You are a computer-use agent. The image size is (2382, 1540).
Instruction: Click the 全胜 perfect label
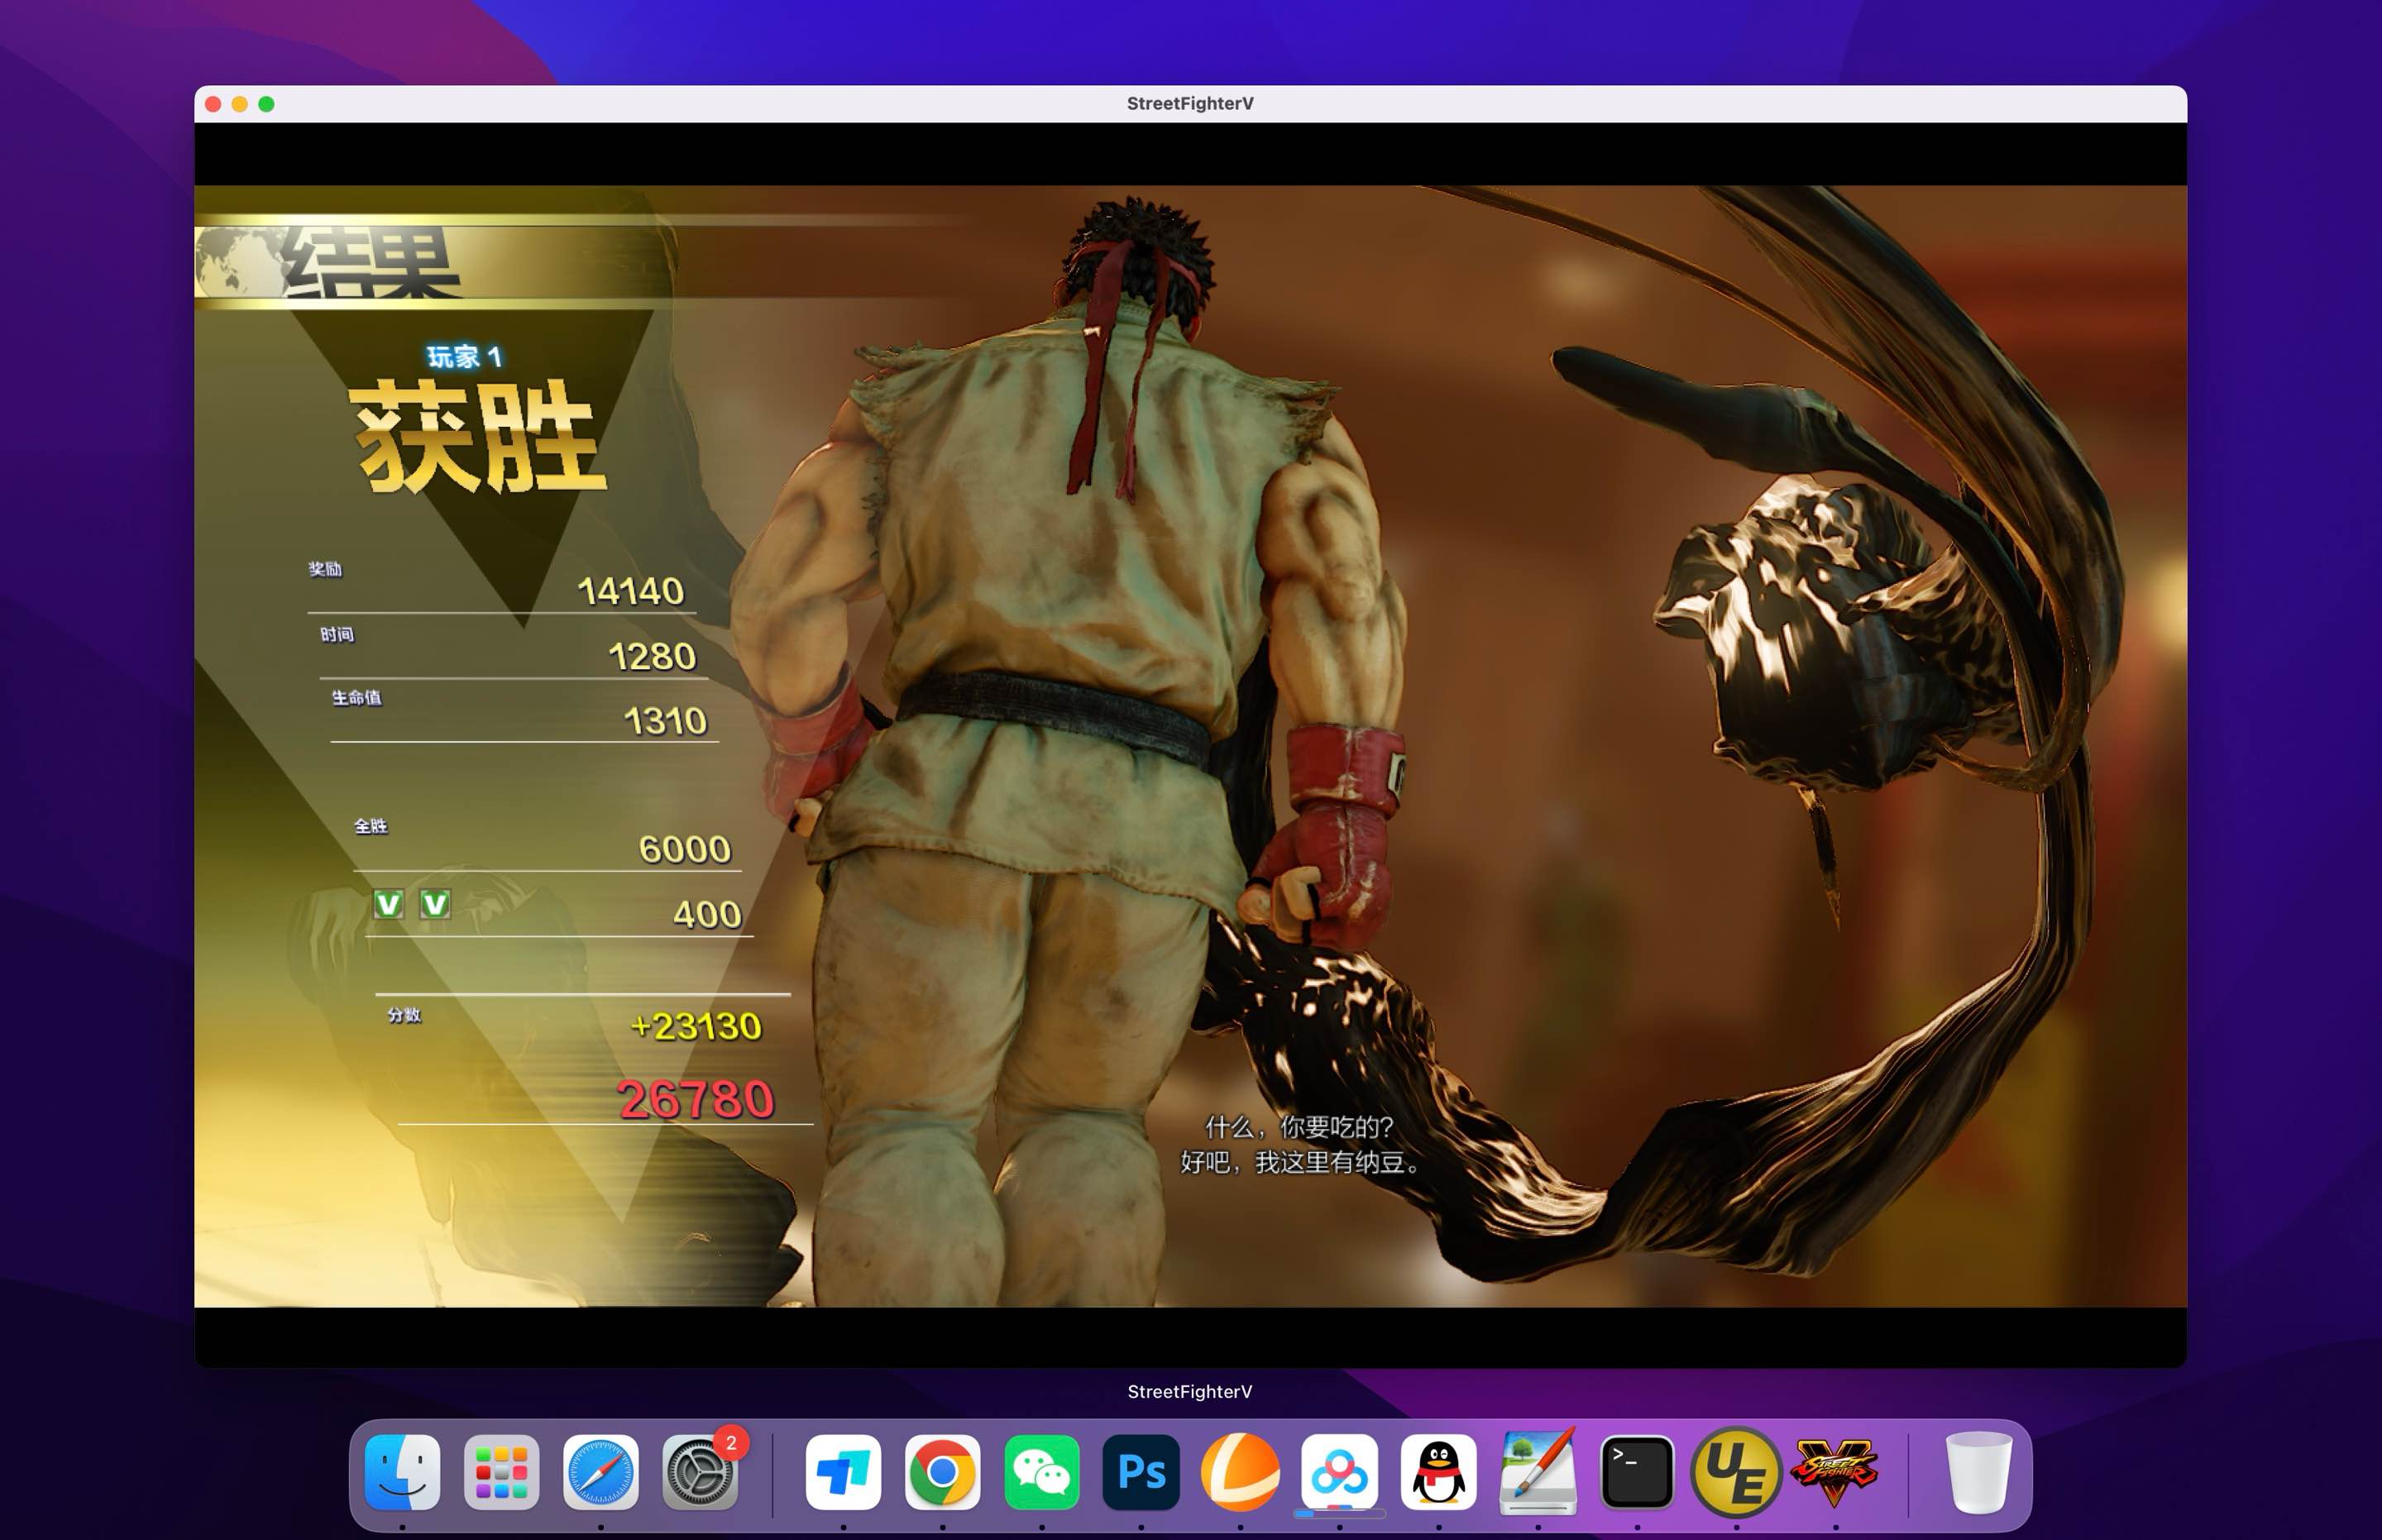(x=371, y=826)
